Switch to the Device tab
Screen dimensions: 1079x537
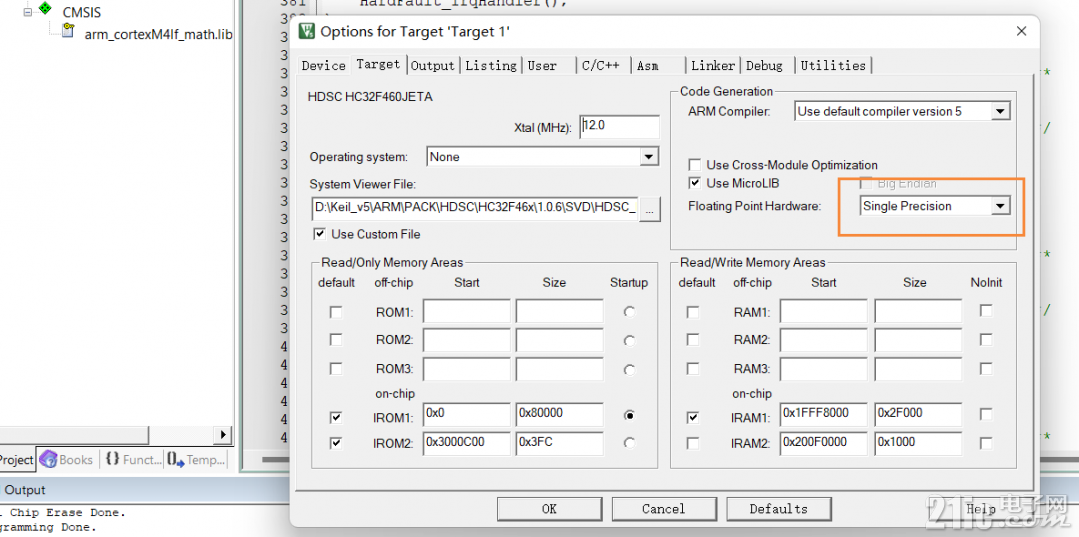(x=323, y=65)
